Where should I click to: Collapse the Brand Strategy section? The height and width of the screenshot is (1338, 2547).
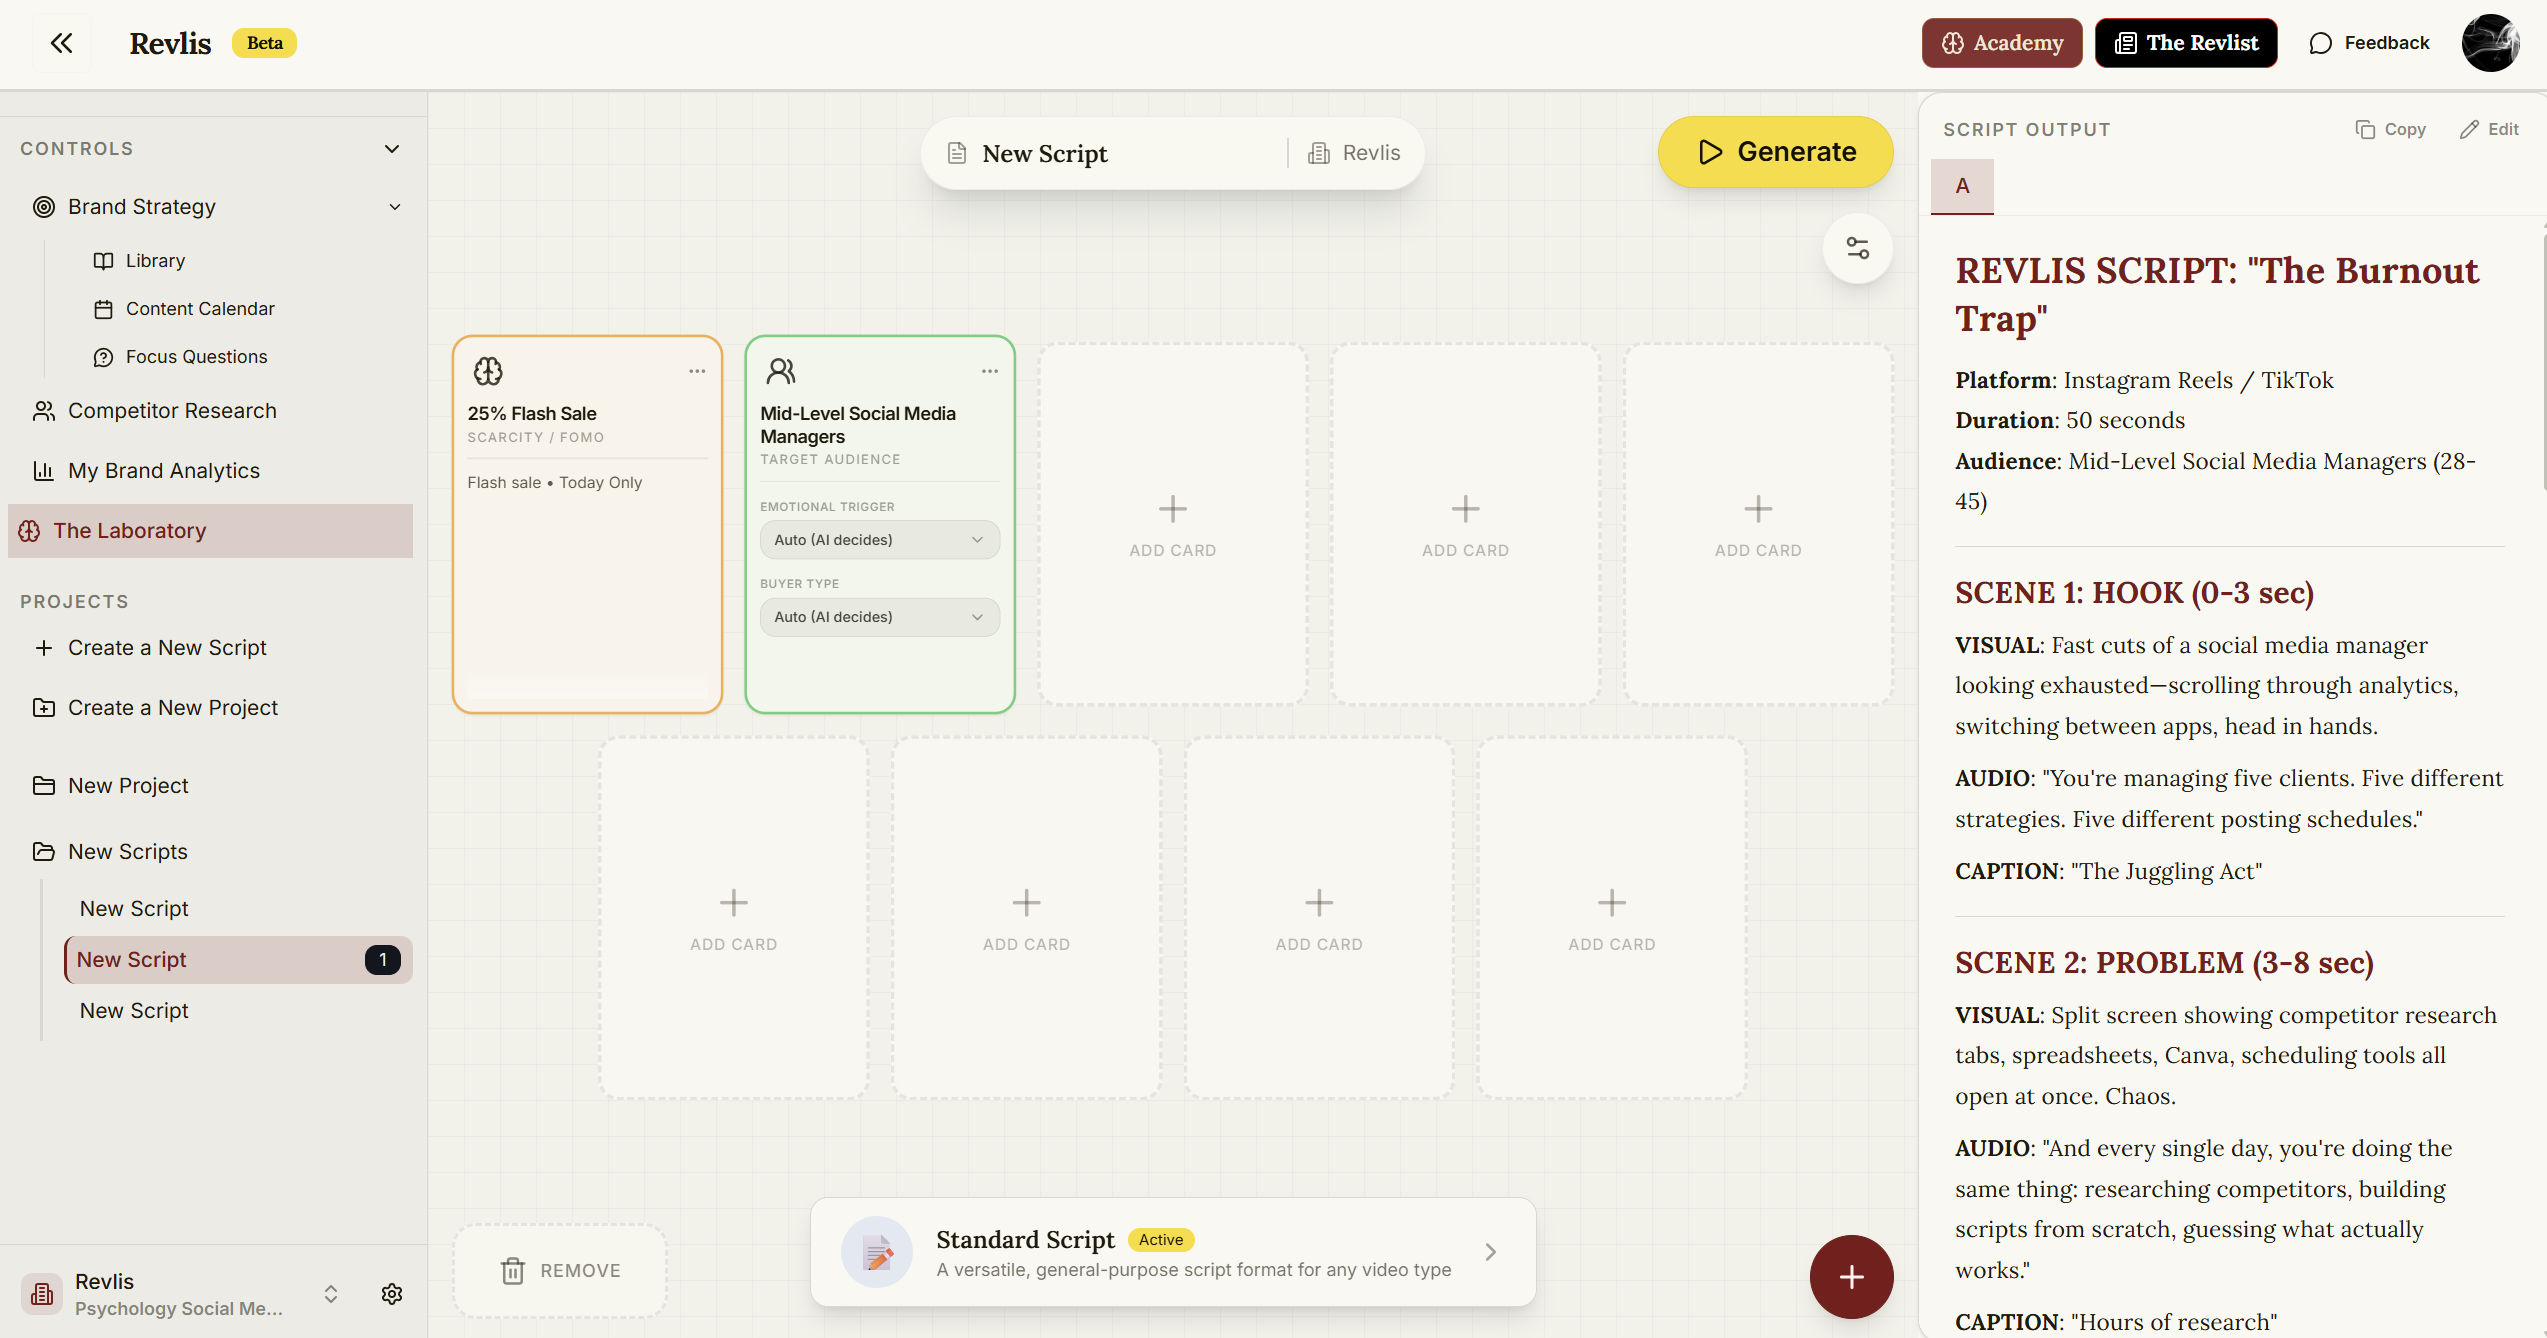(x=395, y=207)
